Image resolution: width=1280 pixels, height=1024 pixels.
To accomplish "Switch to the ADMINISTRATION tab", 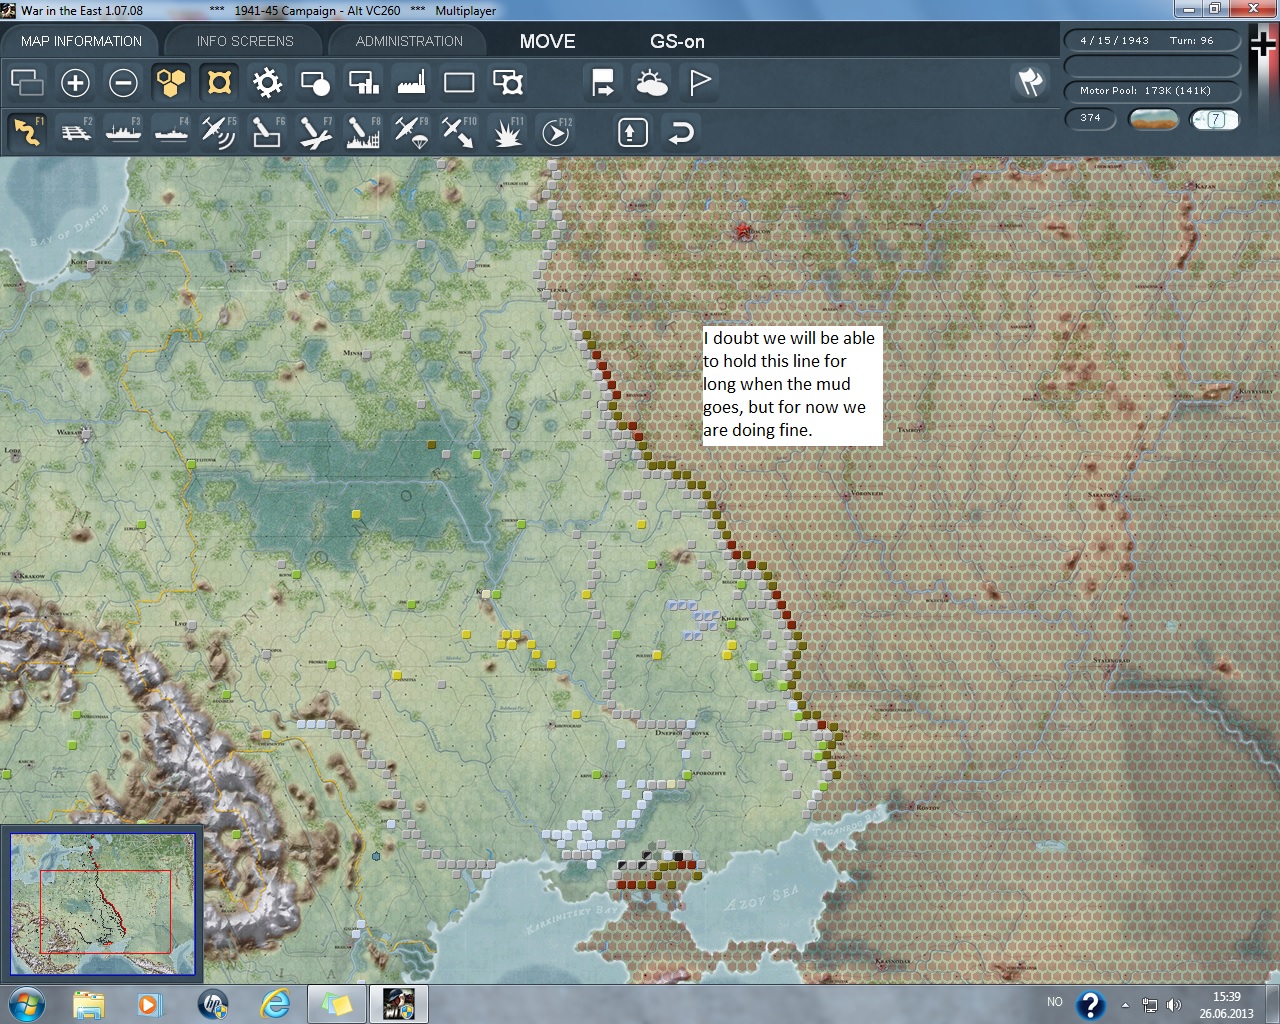I will tap(409, 41).
